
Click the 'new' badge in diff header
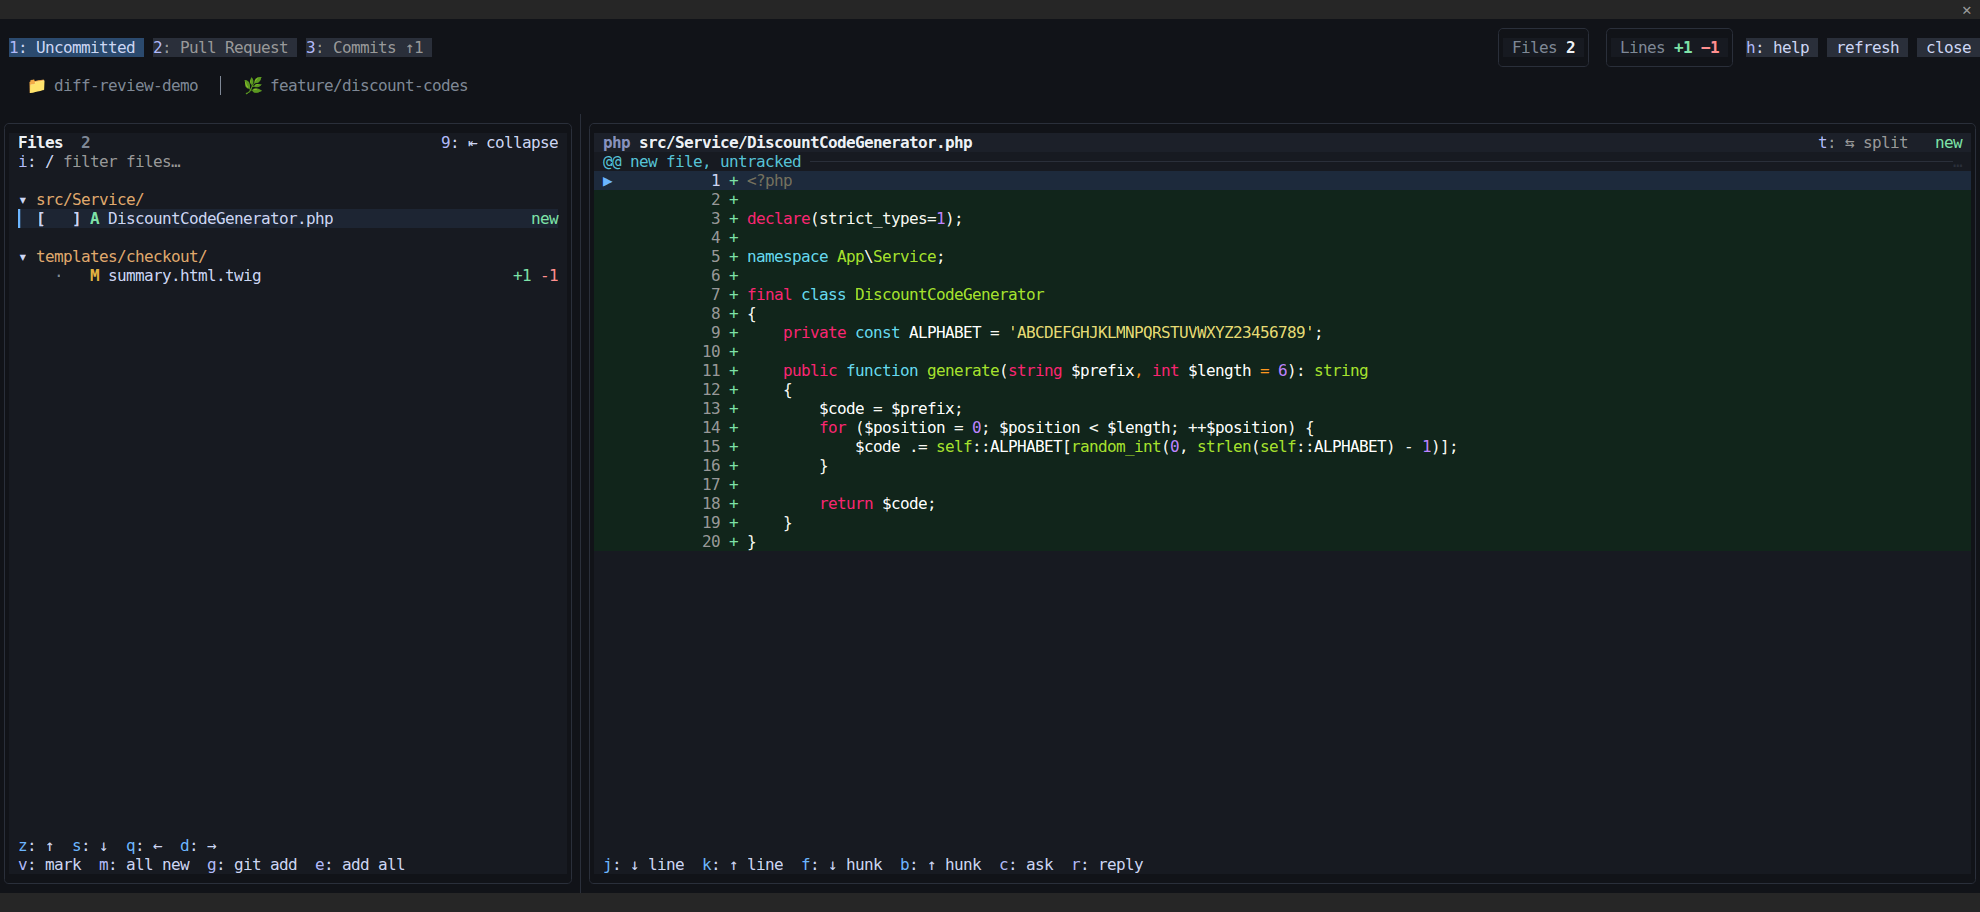tap(1948, 143)
